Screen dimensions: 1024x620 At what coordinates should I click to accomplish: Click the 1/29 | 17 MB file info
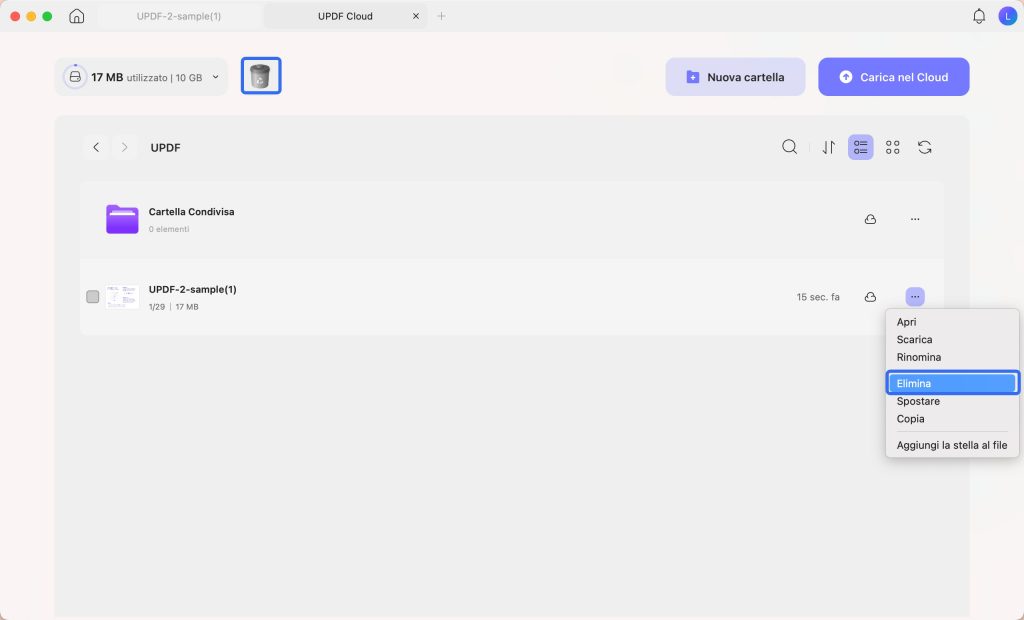[173, 307]
